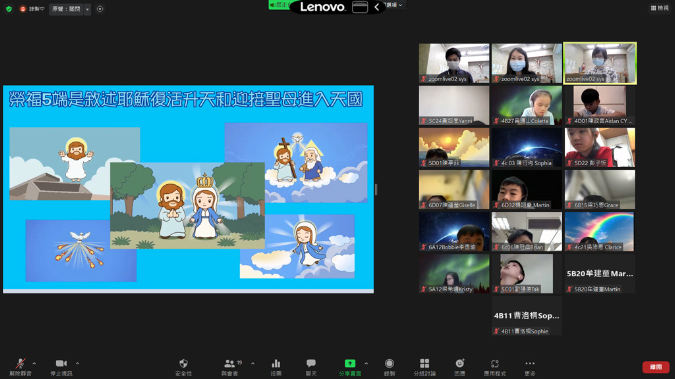
Task: Select the 4B27 Colette video tile
Action: coord(527,105)
